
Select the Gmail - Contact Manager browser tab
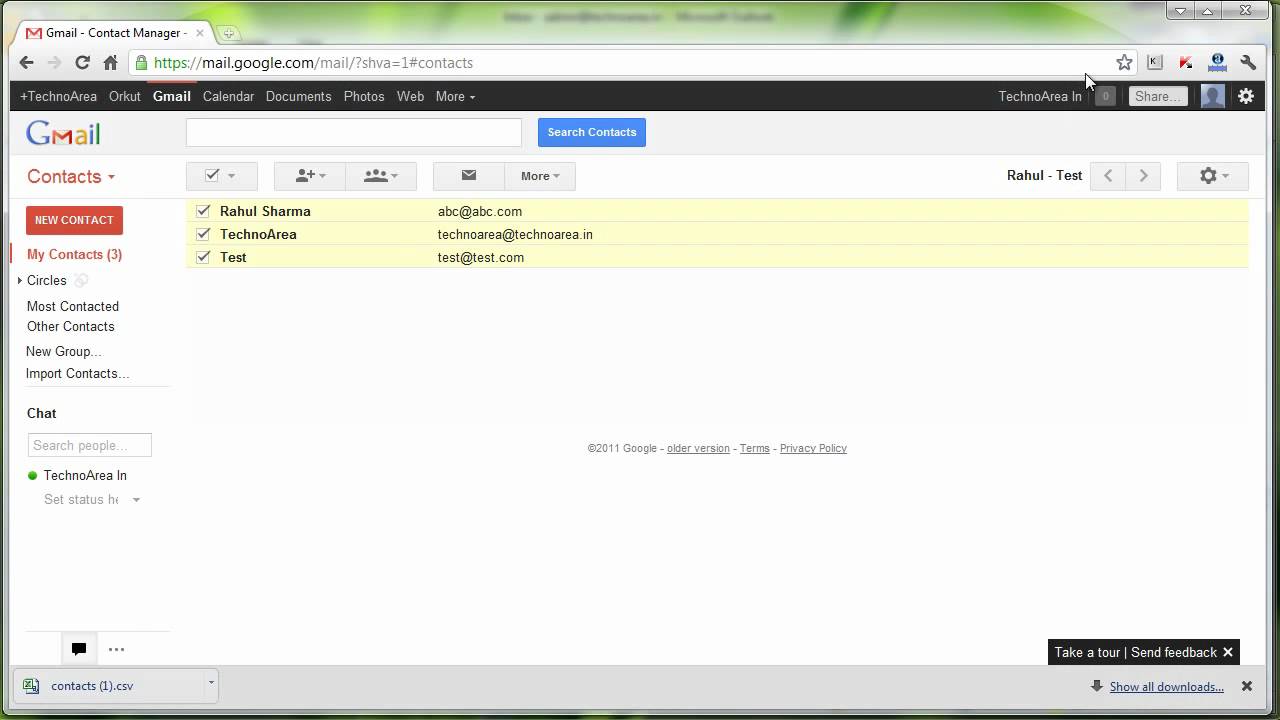tap(114, 33)
